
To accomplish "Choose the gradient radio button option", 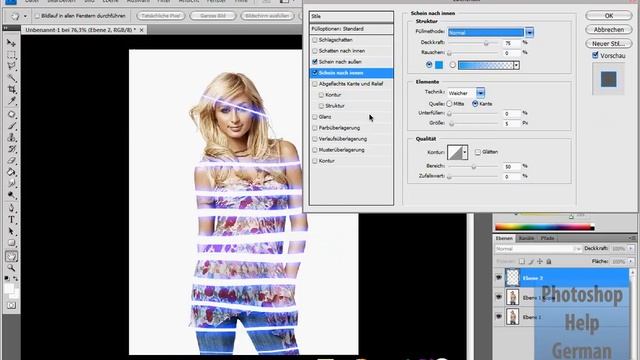I will (453, 65).
